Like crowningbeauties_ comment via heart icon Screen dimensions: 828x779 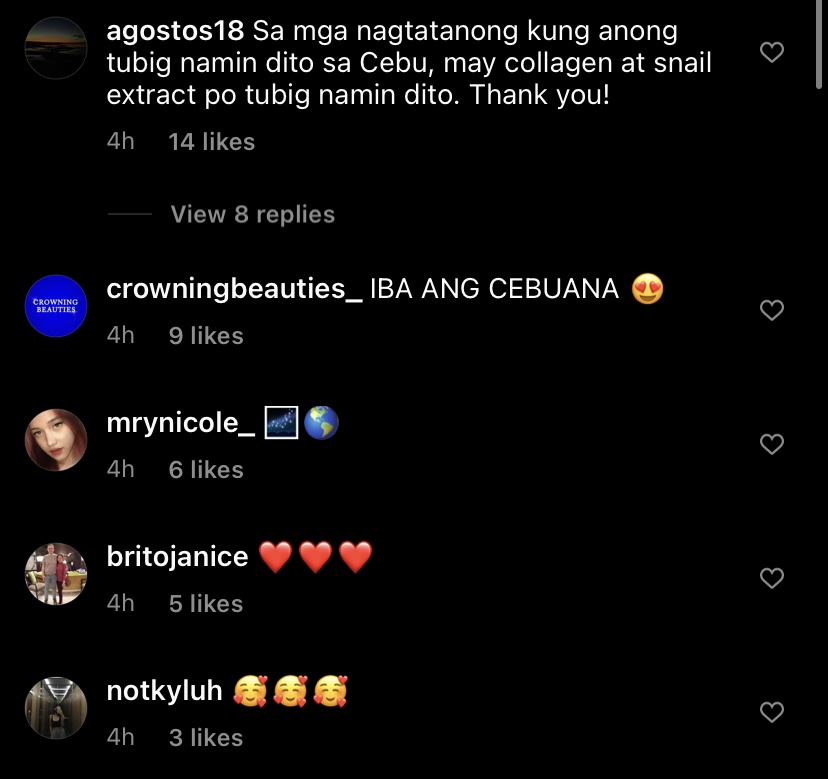[x=771, y=310]
